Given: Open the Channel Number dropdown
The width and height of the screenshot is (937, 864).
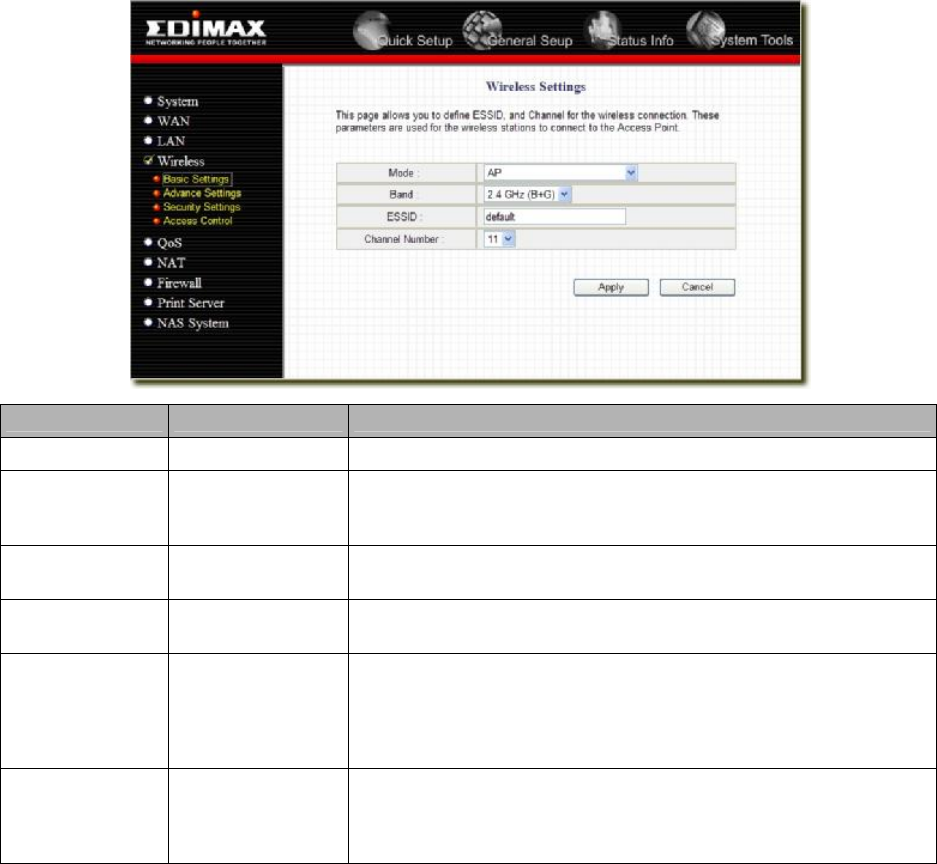Looking at the screenshot, I should [x=500, y=239].
